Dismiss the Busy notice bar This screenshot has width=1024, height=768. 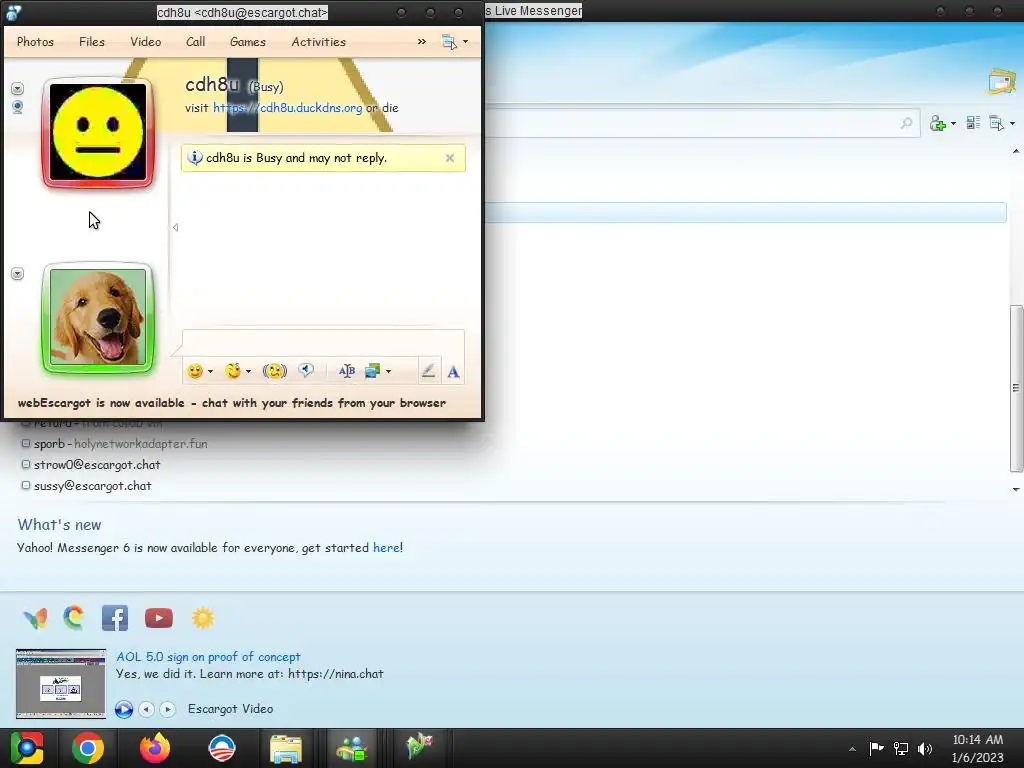(x=449, y=158)
